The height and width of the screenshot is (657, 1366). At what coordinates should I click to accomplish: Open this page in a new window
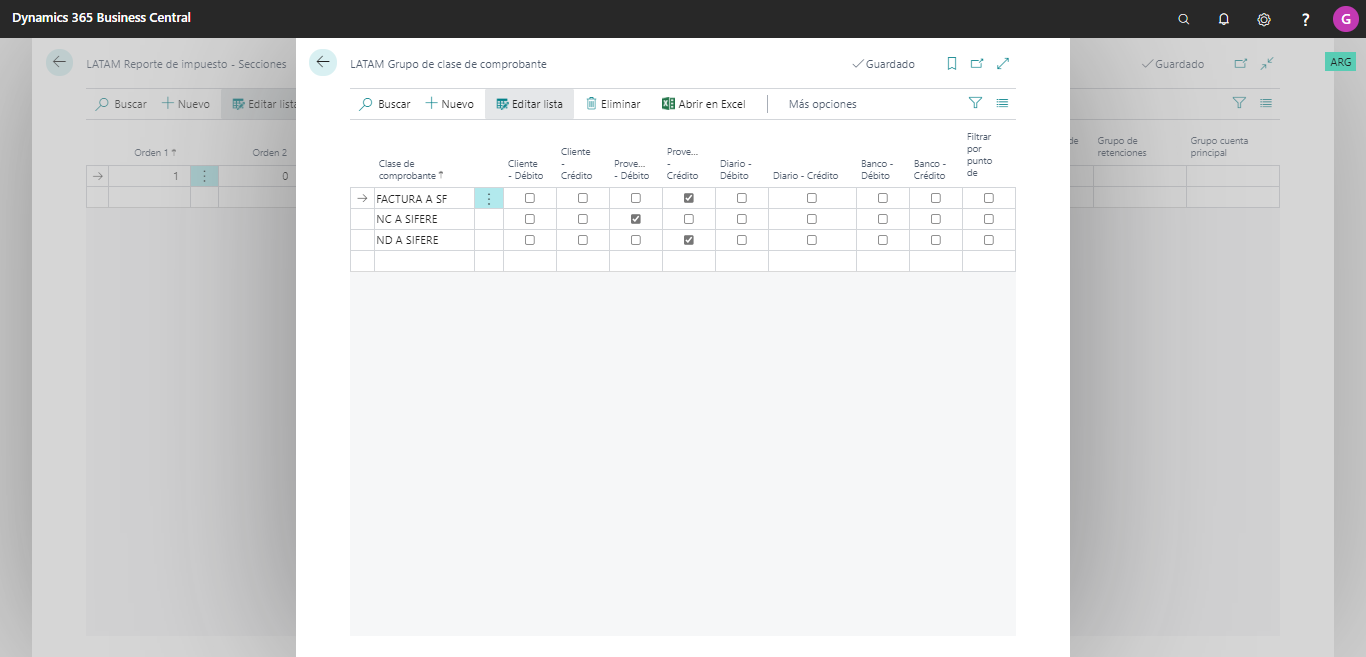977,63
